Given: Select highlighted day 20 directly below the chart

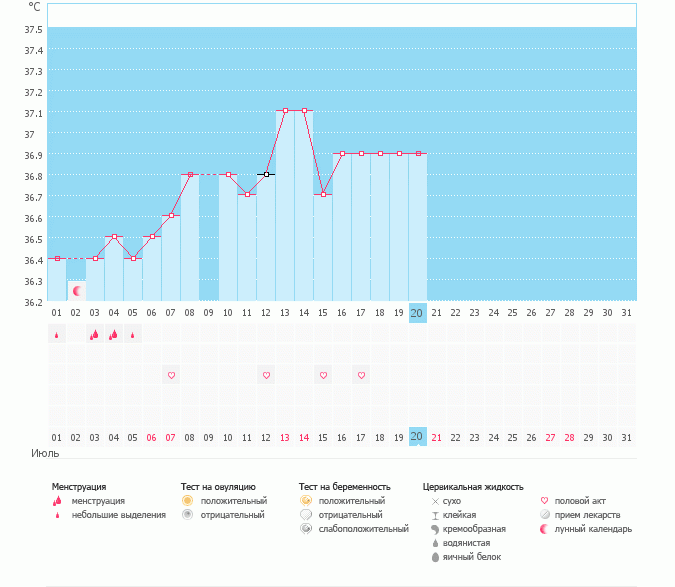Looking at the screenshot, I should (418, 312).
